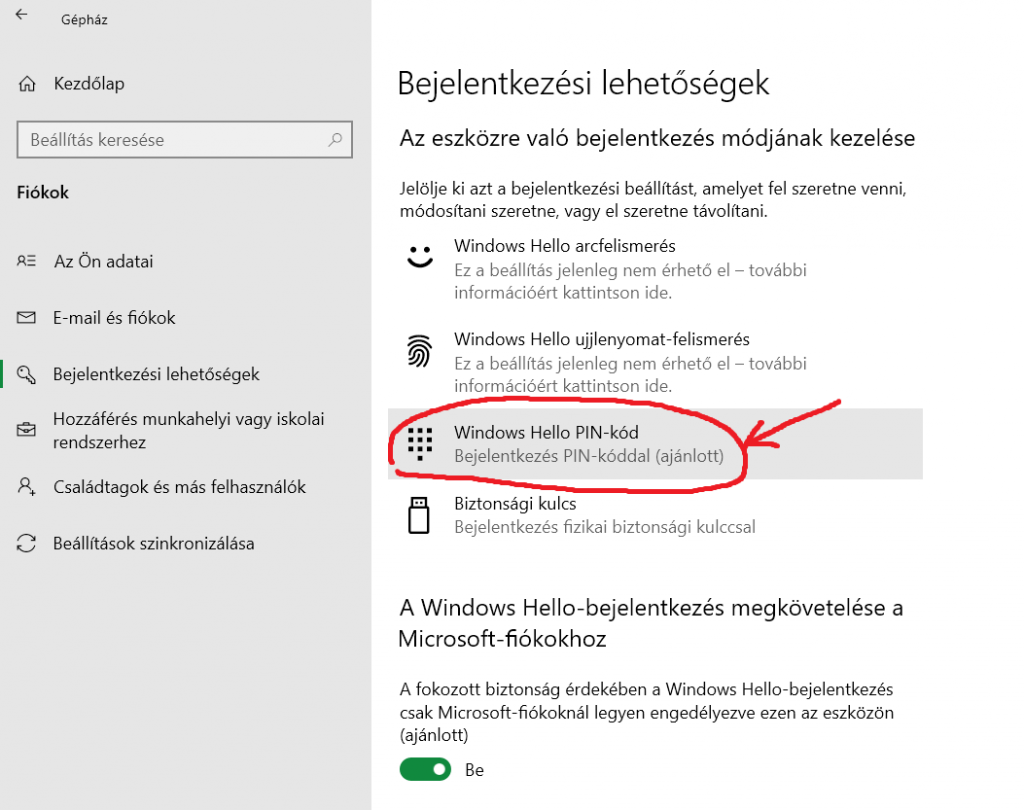Viewport: 1024px width, 810px height.
Task: Click the E-mail és fiókok envelope icon
Action: click(27, 318)
